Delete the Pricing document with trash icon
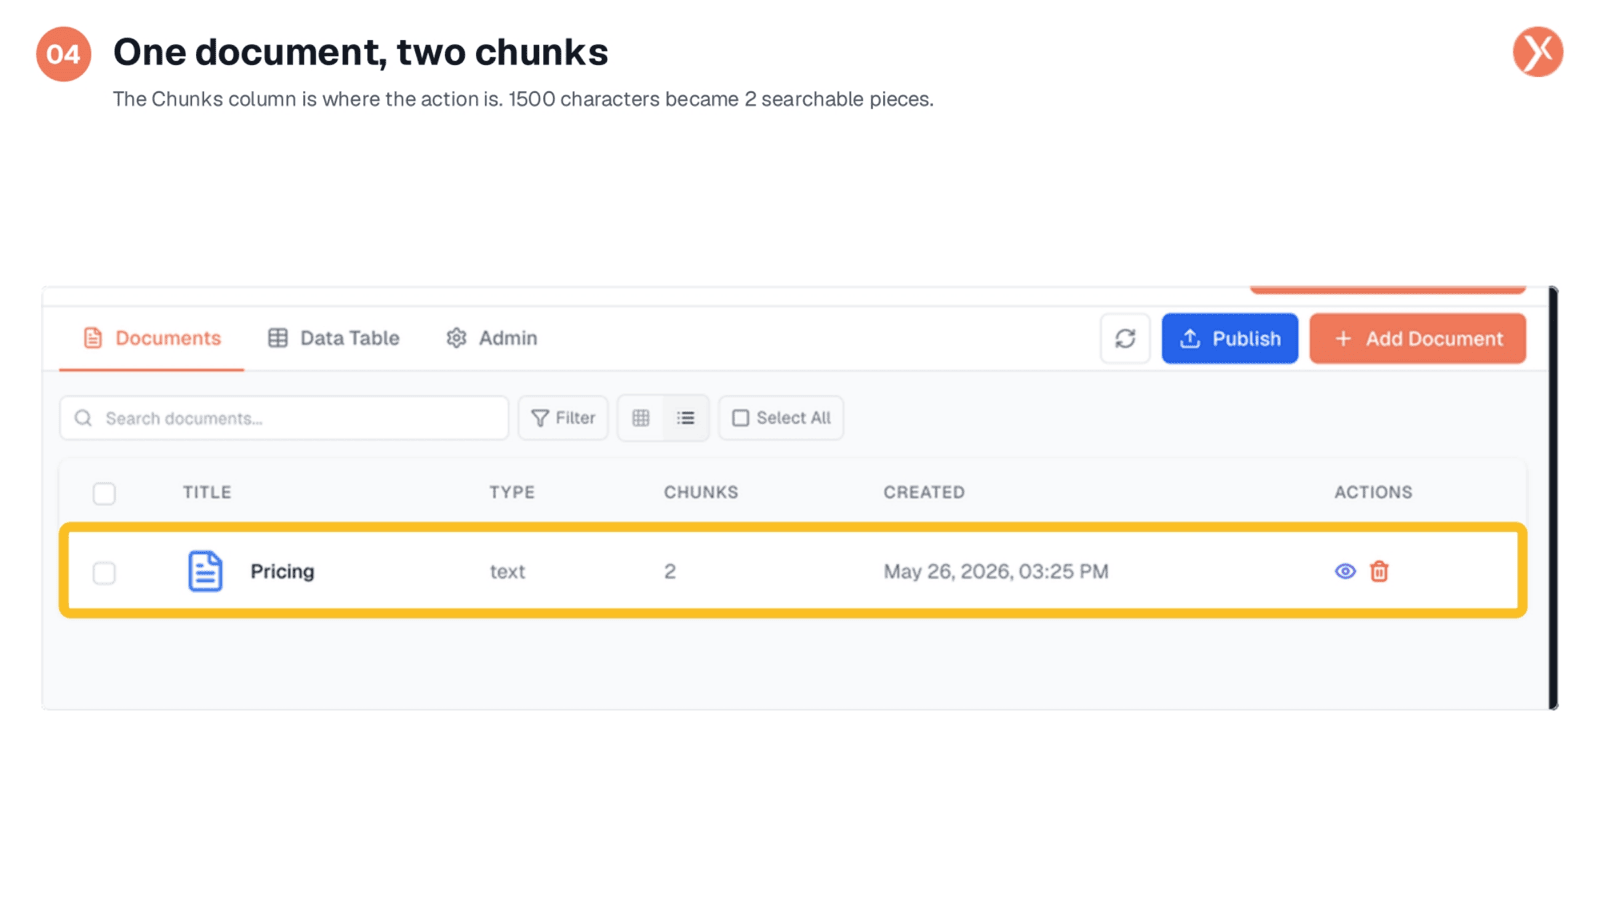Screen dimensions: 1600x900 pos(1379,571)
